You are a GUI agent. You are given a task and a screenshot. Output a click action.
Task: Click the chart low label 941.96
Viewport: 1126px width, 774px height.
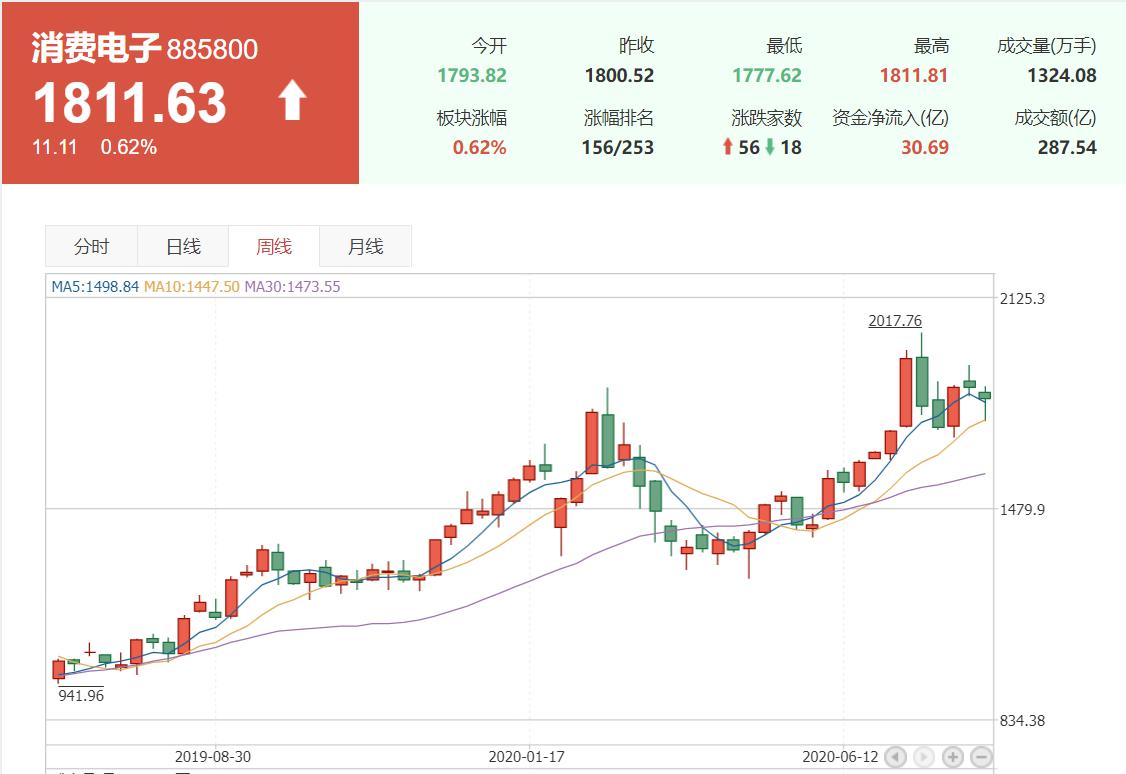(81, 695)
